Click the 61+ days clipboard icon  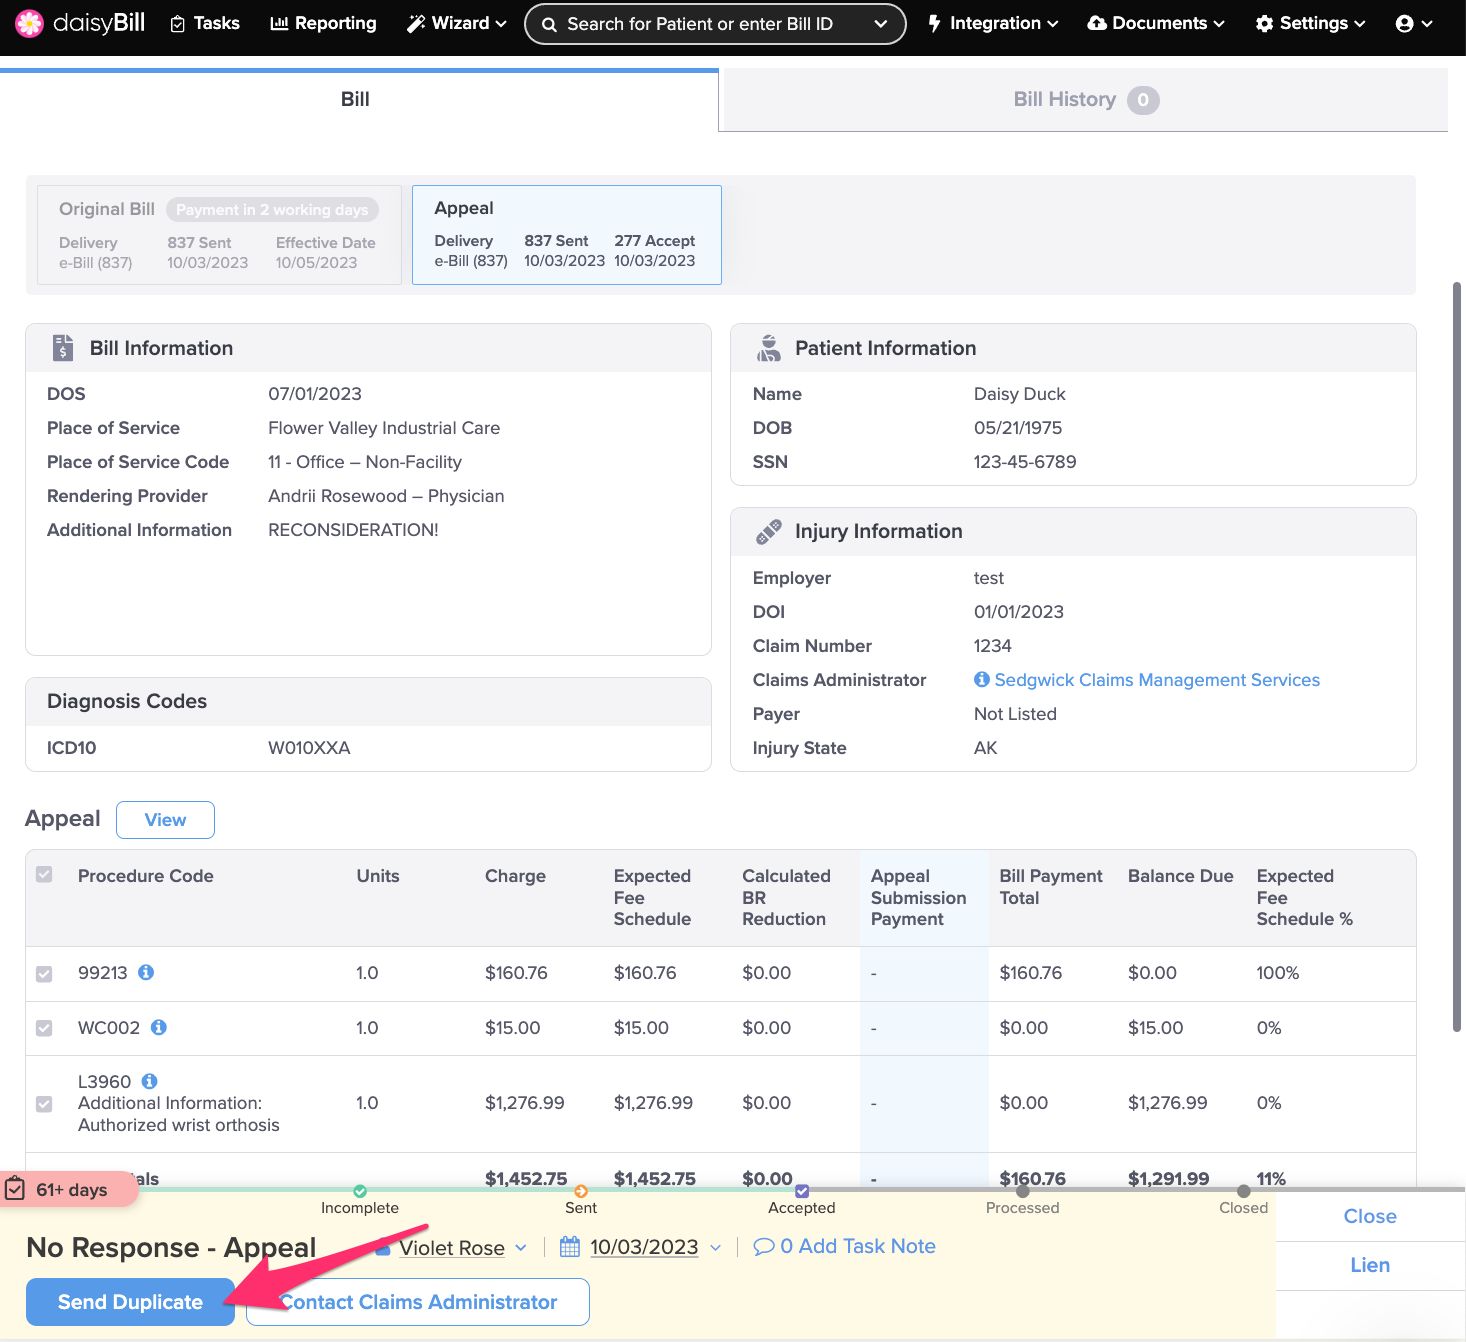click(16, 1189)
